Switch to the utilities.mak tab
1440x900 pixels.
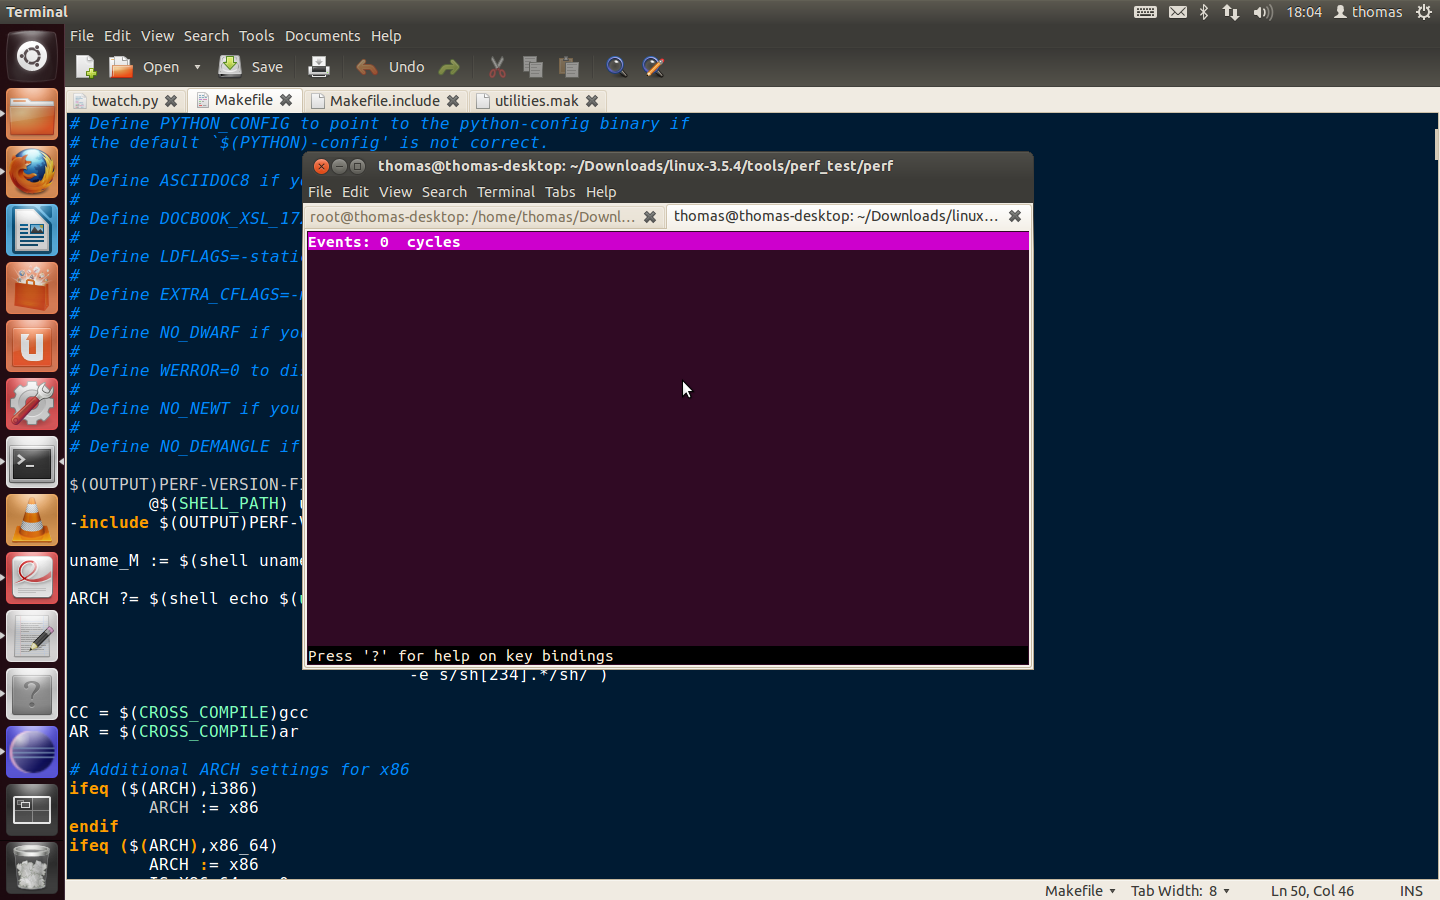tap(537, 101)
